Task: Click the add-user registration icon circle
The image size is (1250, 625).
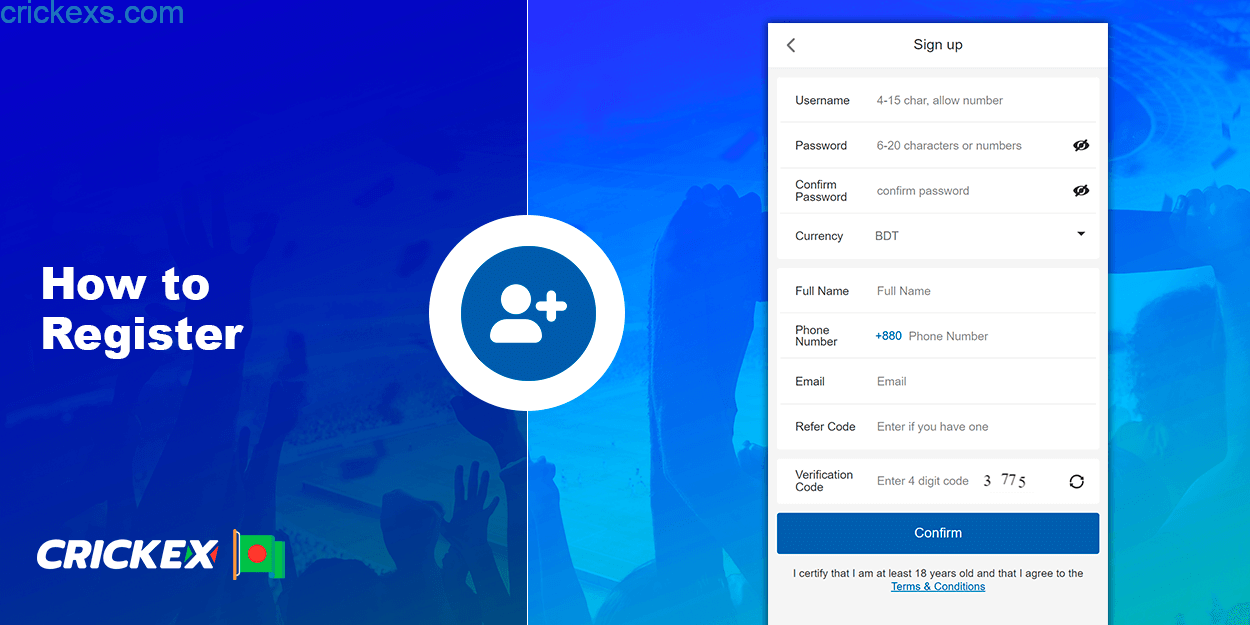Action: tap(527, 312)
